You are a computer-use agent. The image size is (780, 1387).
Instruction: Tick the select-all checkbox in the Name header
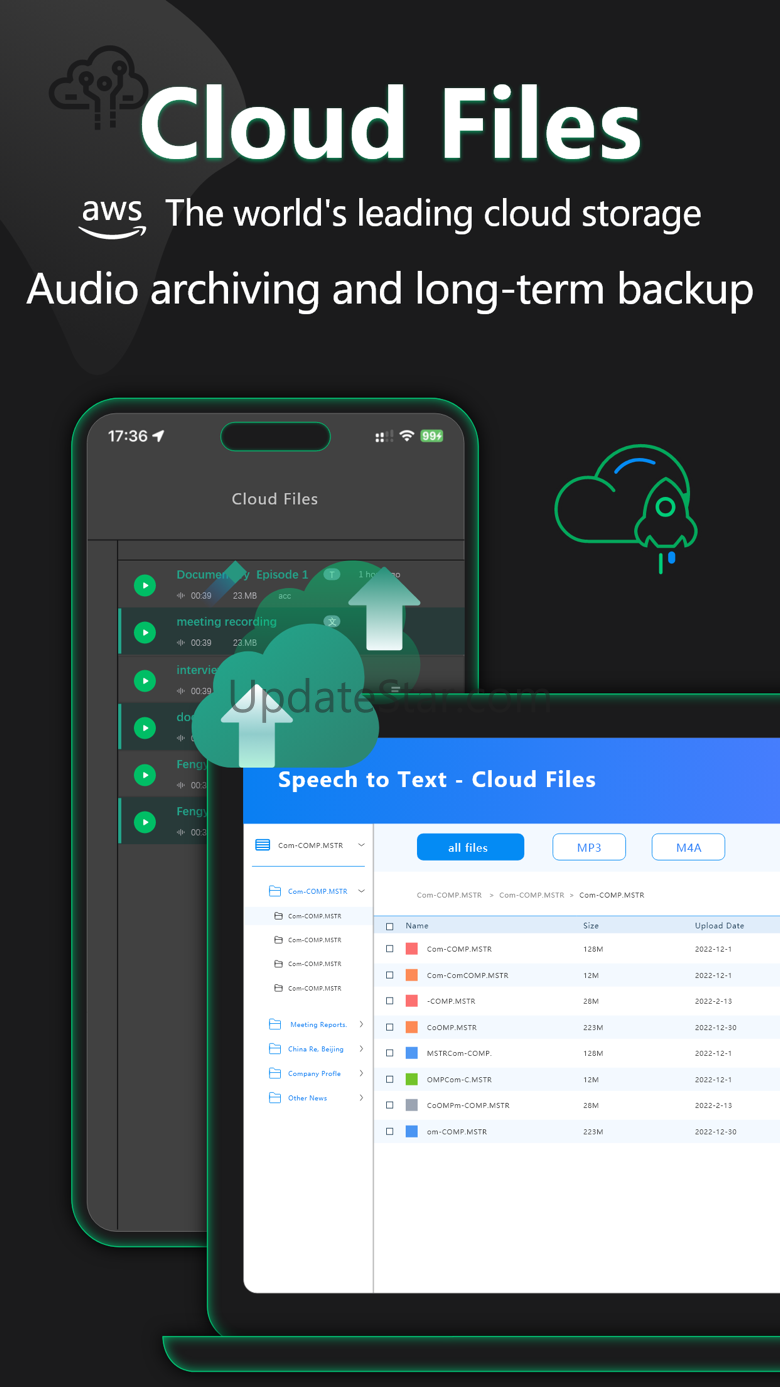pyautogui.click(x=390, y=926)
